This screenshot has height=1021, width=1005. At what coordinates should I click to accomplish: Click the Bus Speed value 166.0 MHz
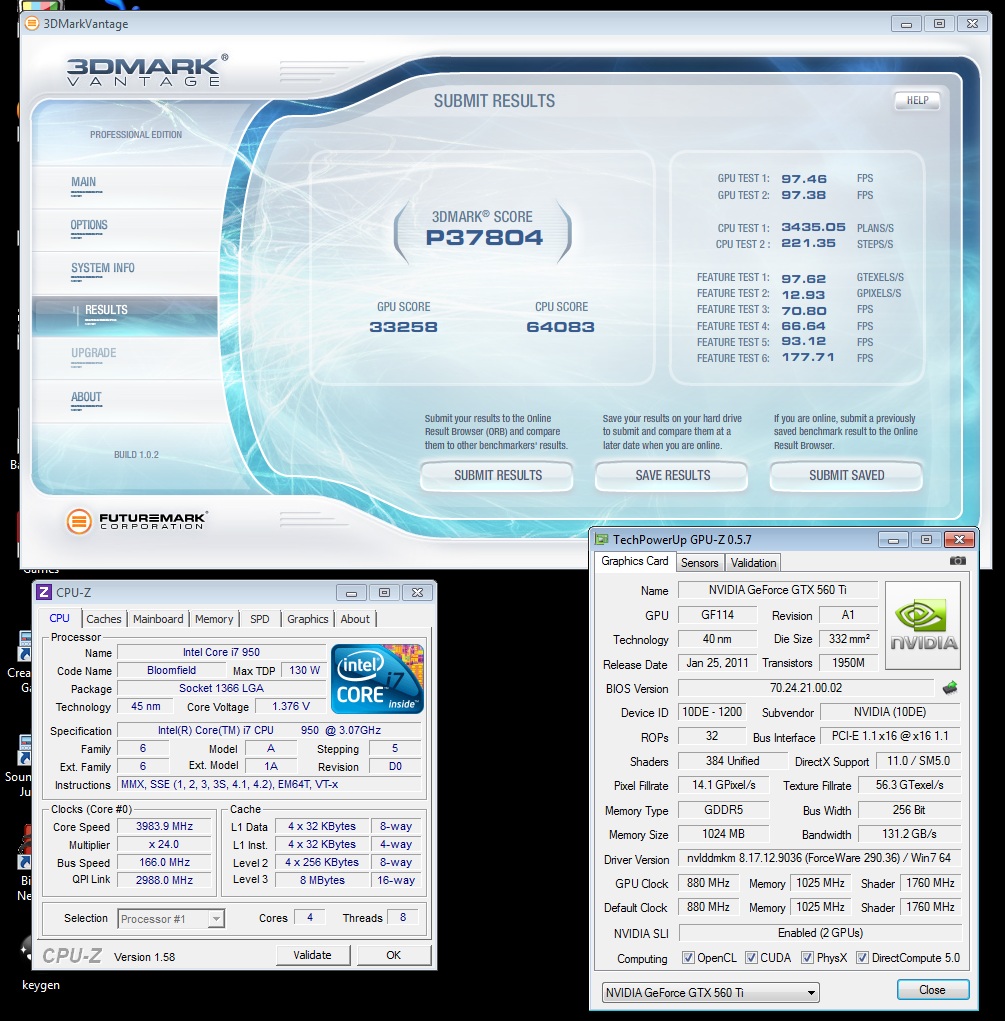pos(165,862)
